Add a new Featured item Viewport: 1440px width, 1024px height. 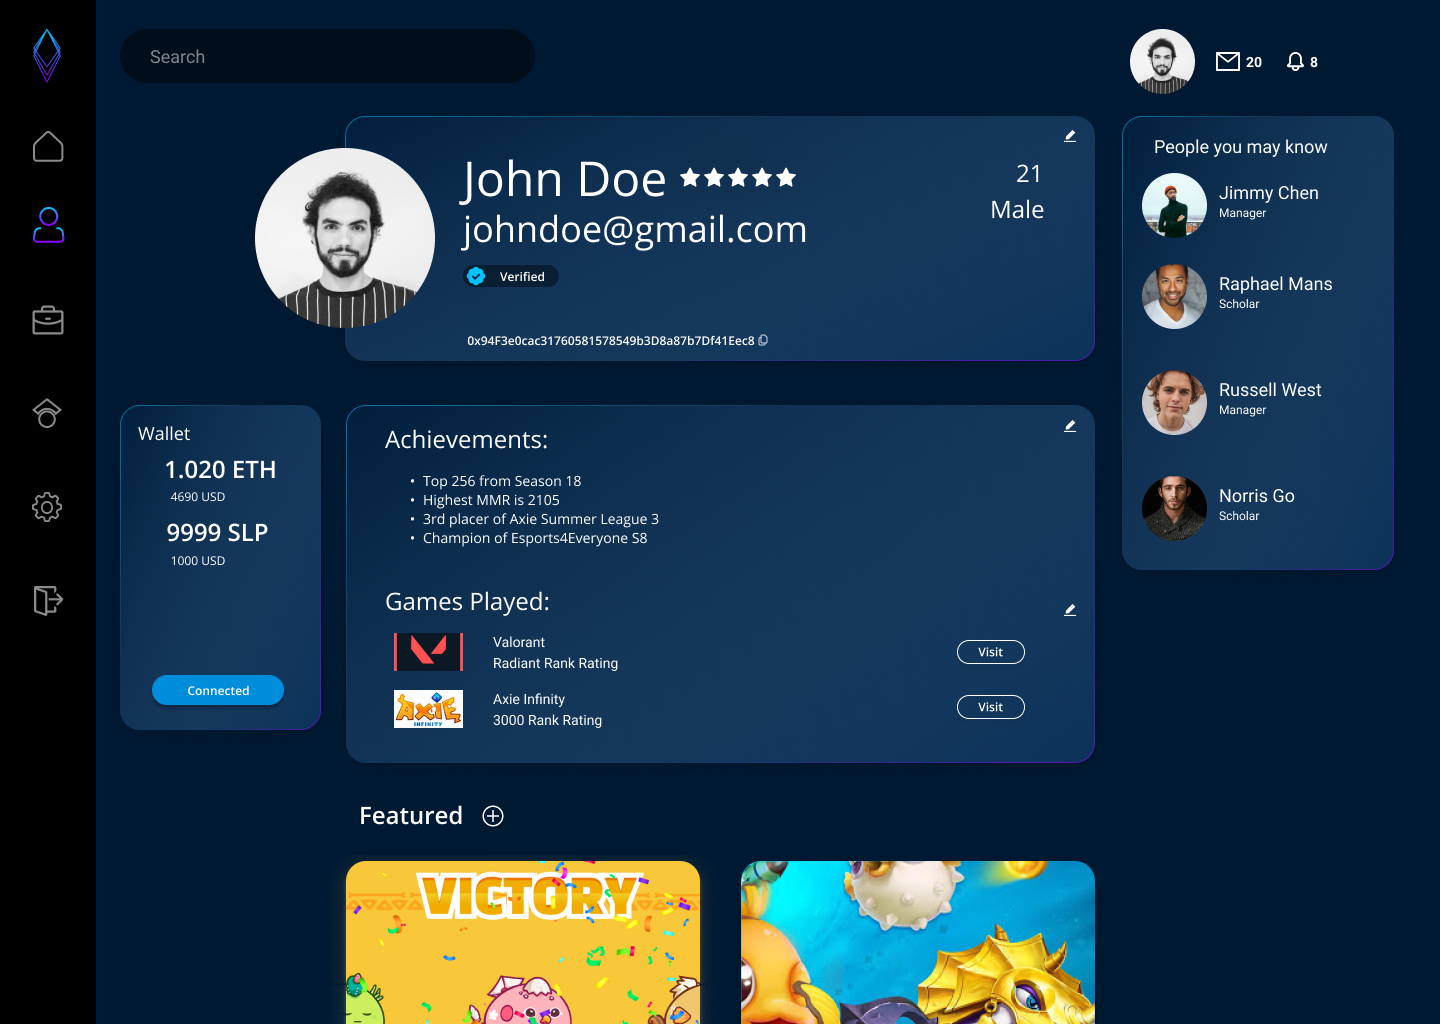(493, 816)
